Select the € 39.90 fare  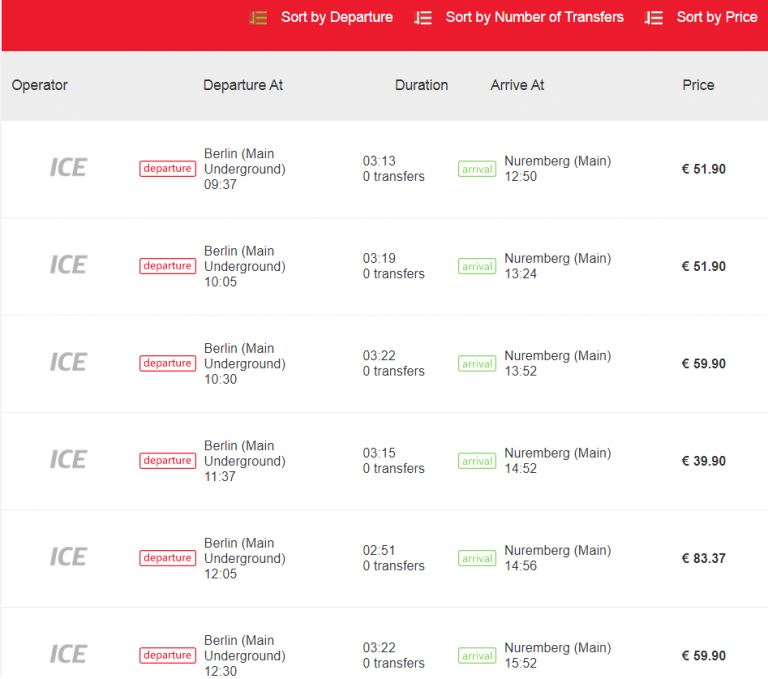pyautogui.click(x=703, y=461)
